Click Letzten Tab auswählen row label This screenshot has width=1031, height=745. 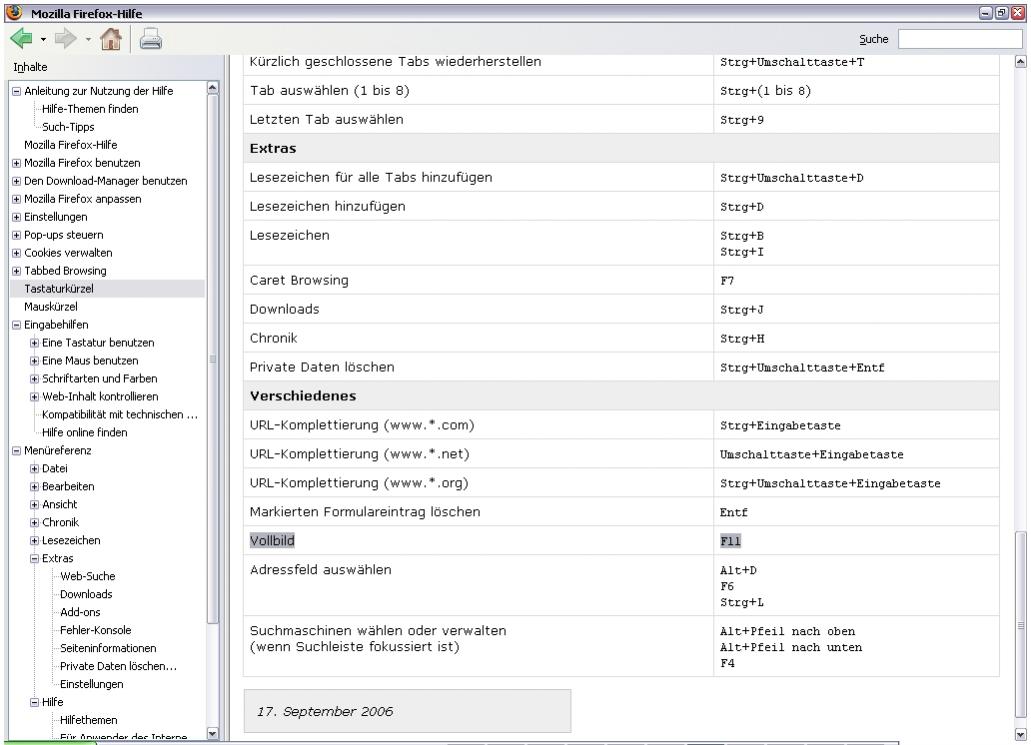pos(327,120)
